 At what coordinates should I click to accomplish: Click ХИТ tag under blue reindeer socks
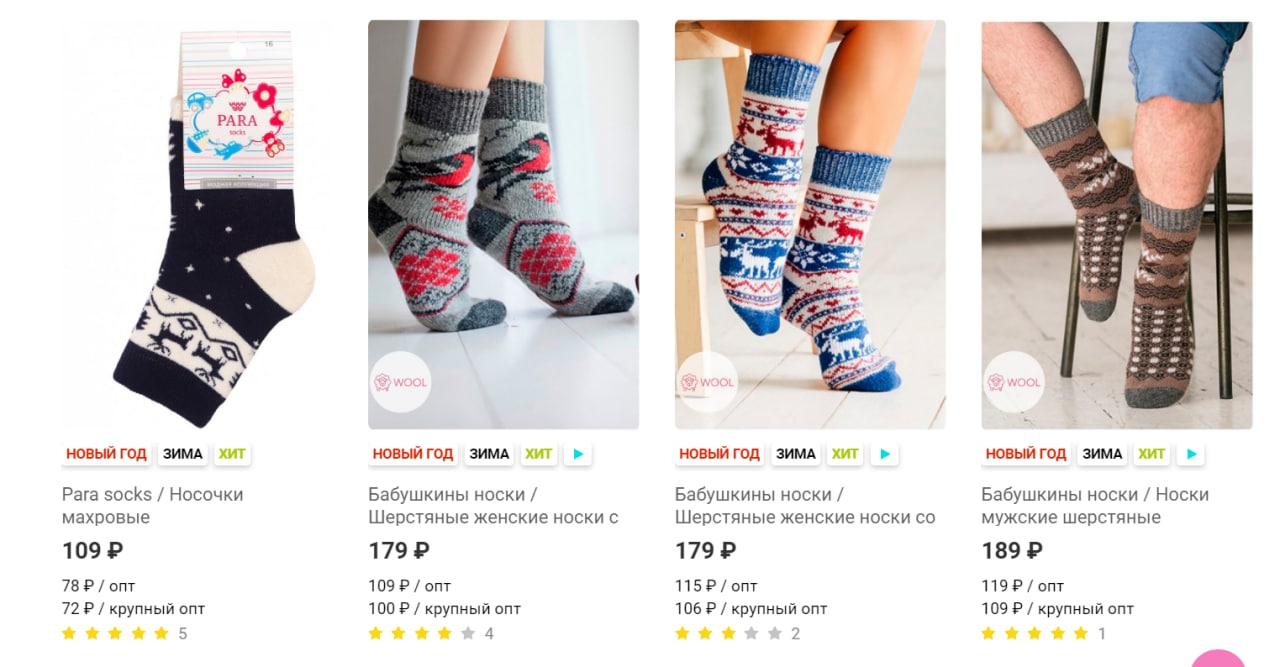tap(845, 454)
